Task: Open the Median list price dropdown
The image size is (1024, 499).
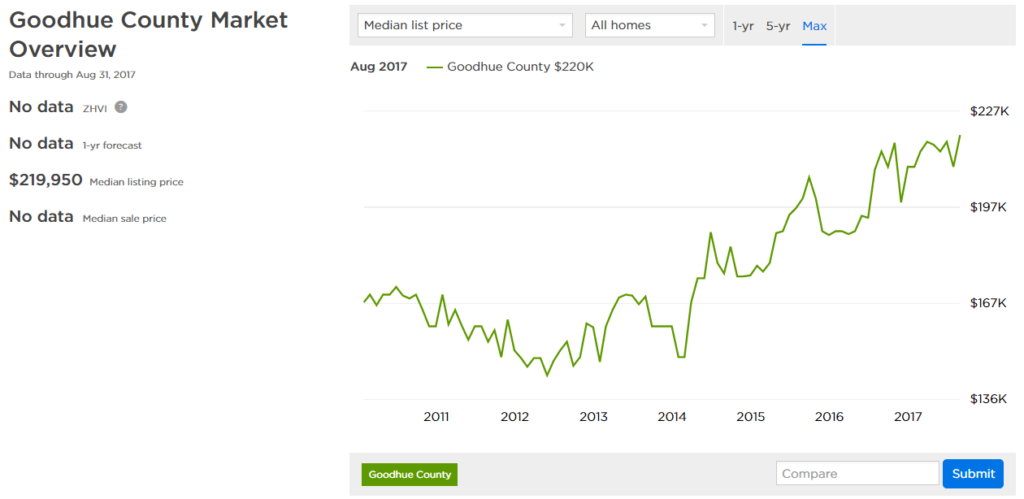Action: tap(465, 25)
